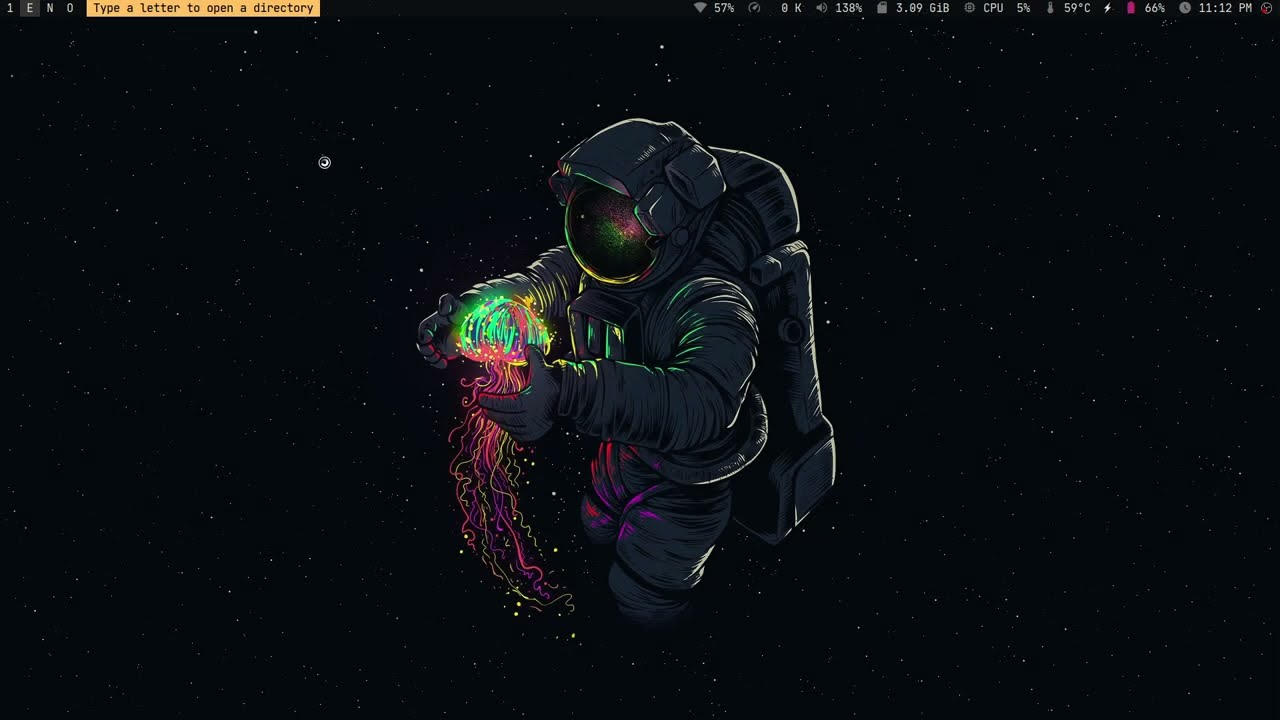Viewport: 1280px width, 720px height.
Task: Click the 66% battery level value
Action: click(x=1155, y=8)
